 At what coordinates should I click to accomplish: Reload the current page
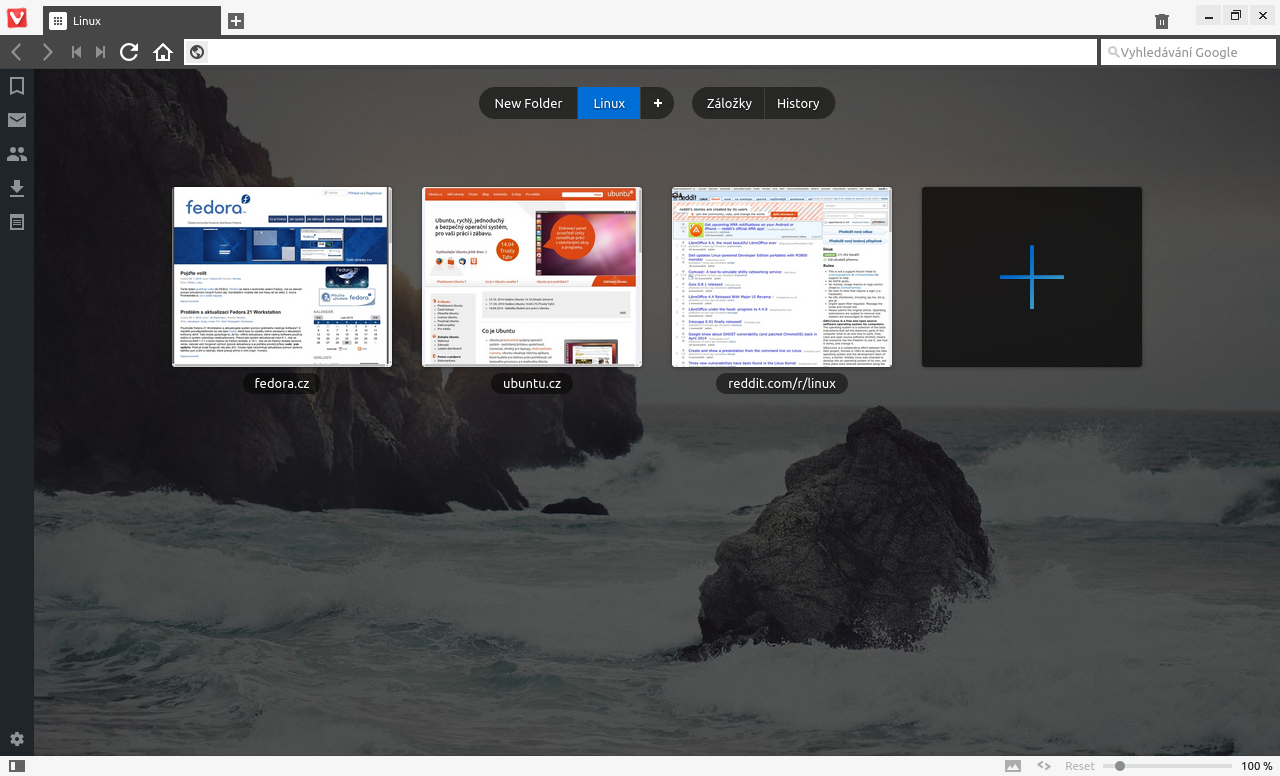(129, 52)
